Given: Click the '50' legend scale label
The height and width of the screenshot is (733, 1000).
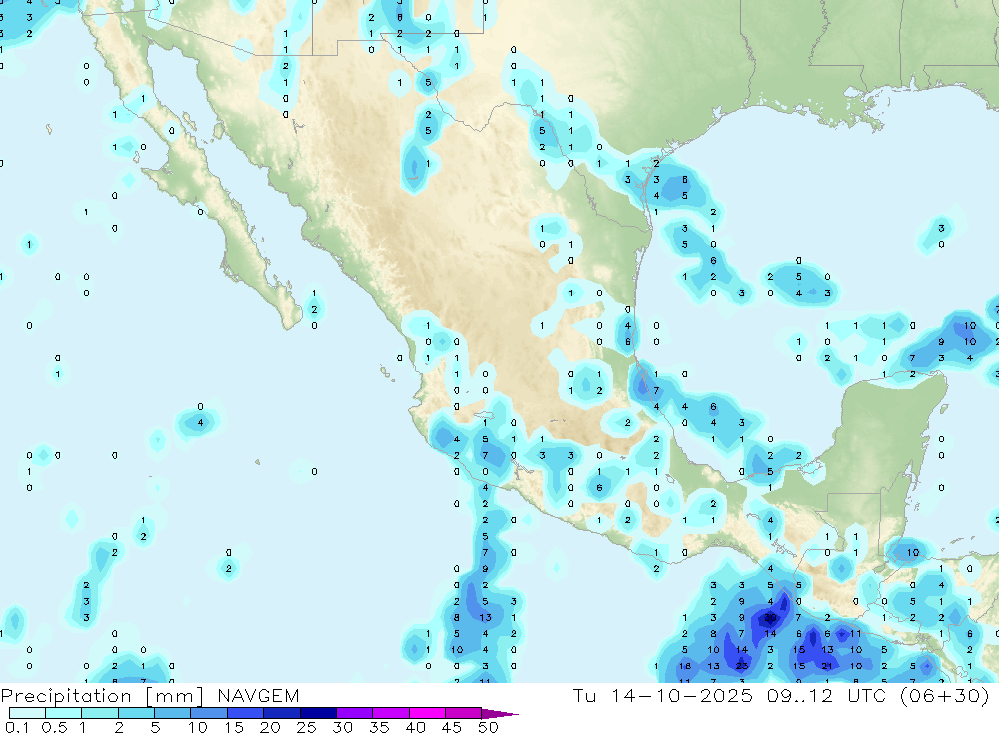Looking at the screenshot, I should tap(488, 727).
